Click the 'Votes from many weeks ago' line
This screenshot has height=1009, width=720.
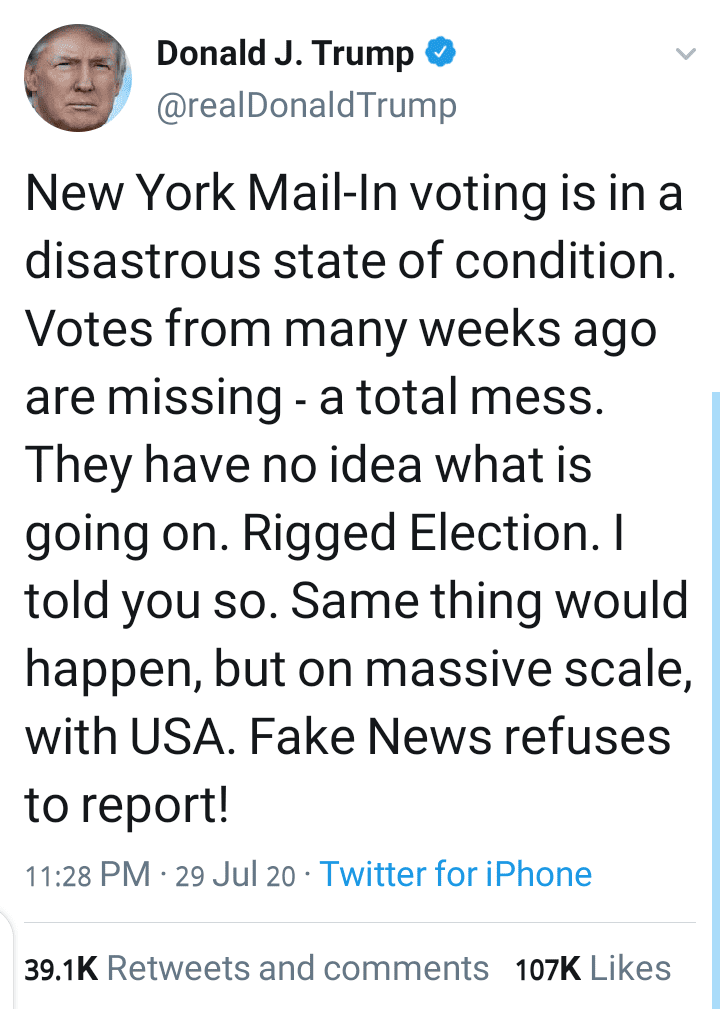coord(341,329)
